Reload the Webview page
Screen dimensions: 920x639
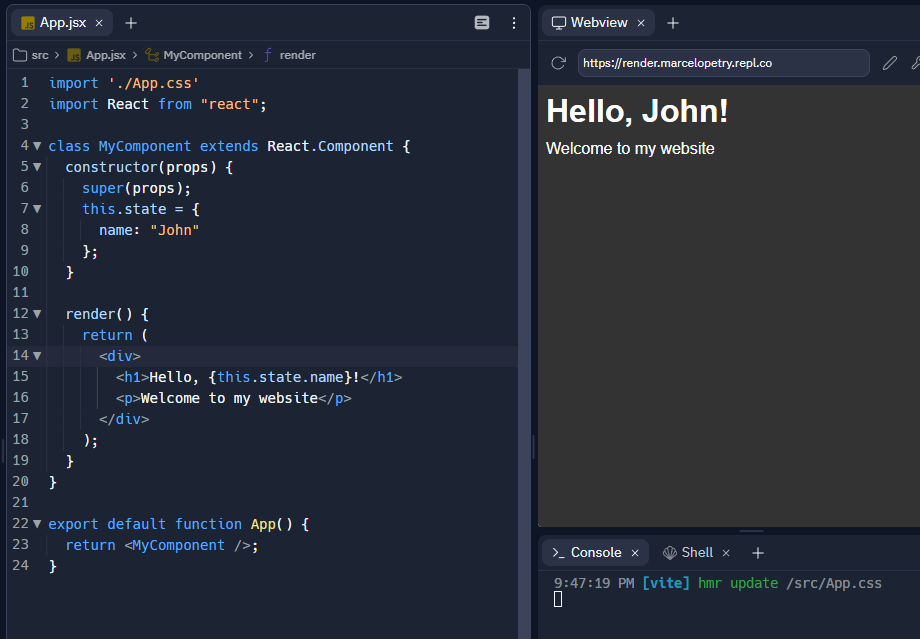559,63
